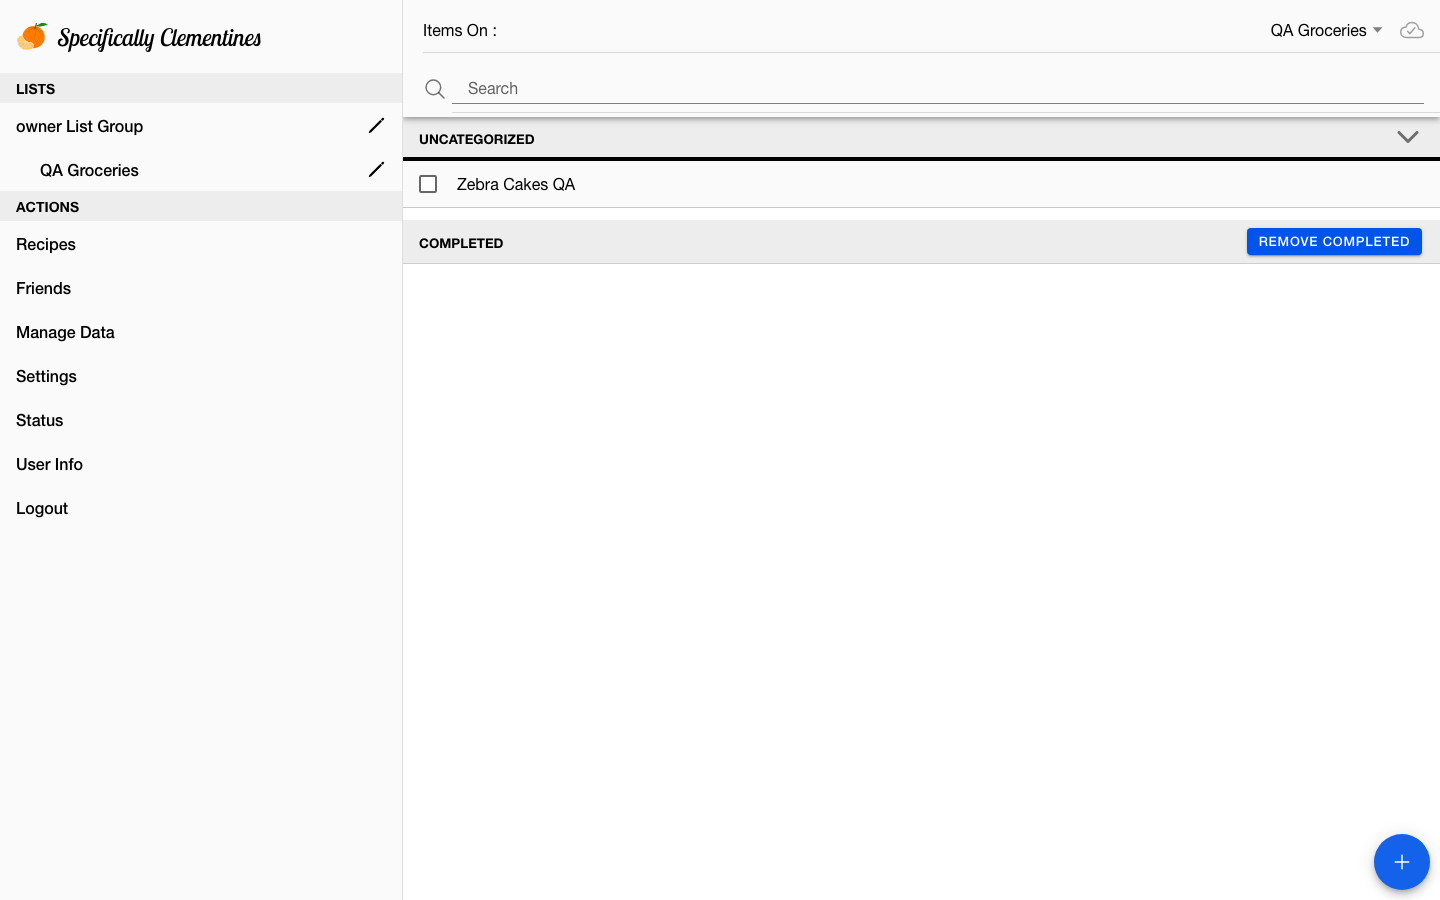Click the clementine logo icon

pos(32,36)
